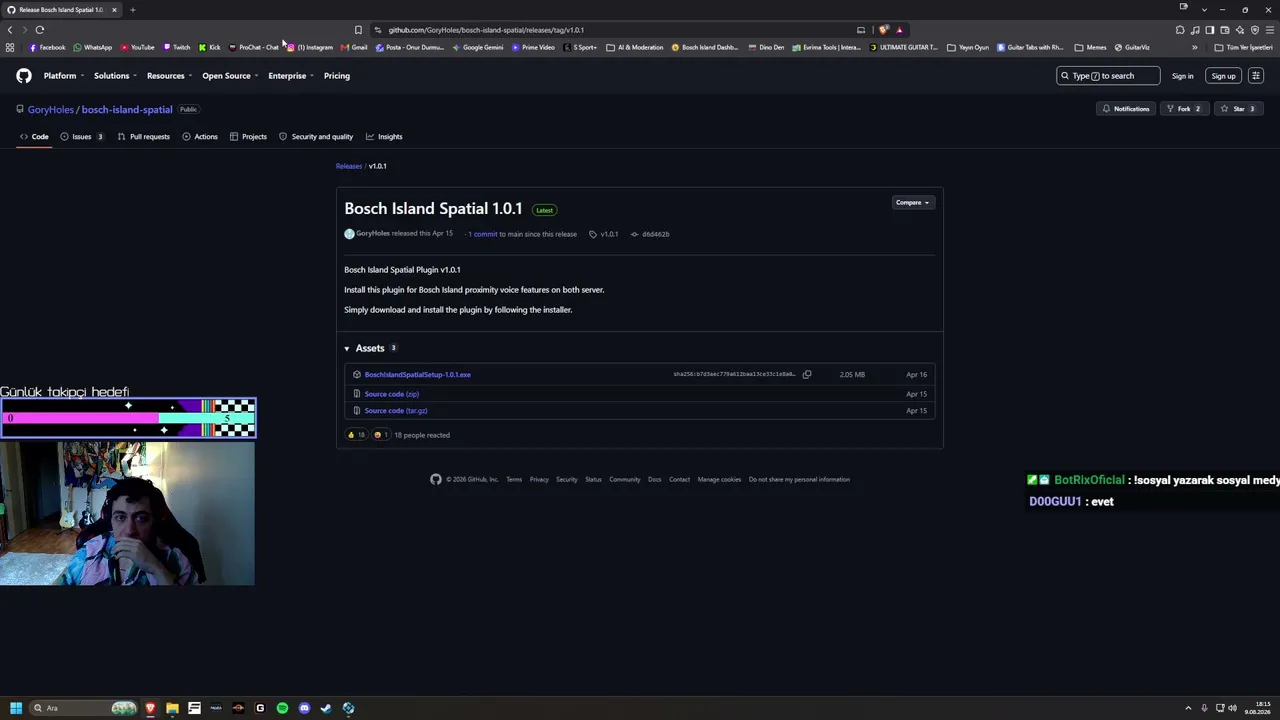
Task: Open the YouTube bookmark
Action: tap(138, 47)
